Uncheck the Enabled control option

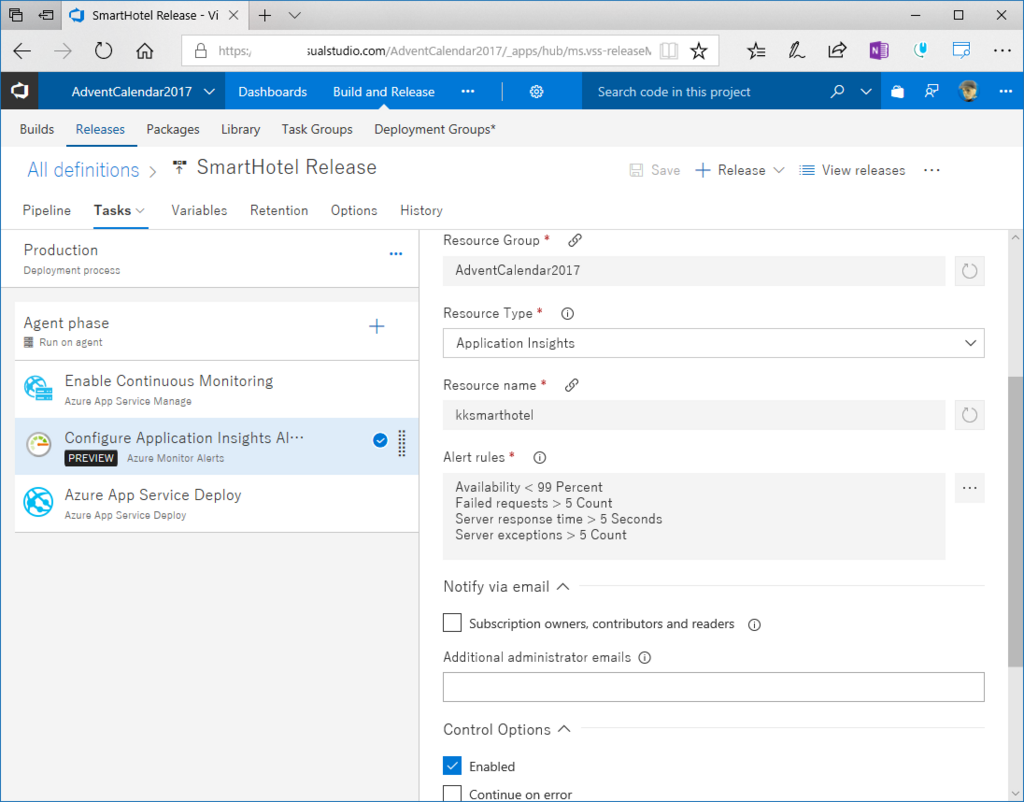click(x=452, y=765)
